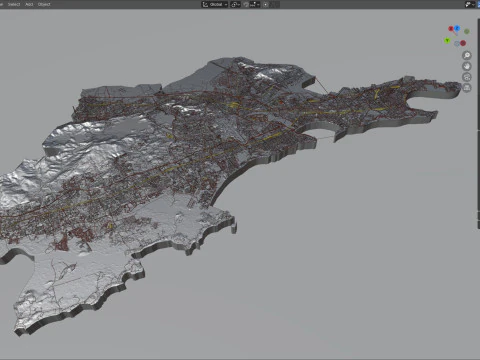Switch perspective/orthographic with grid button
Screen dimensions: 480x360
[467, 88]
